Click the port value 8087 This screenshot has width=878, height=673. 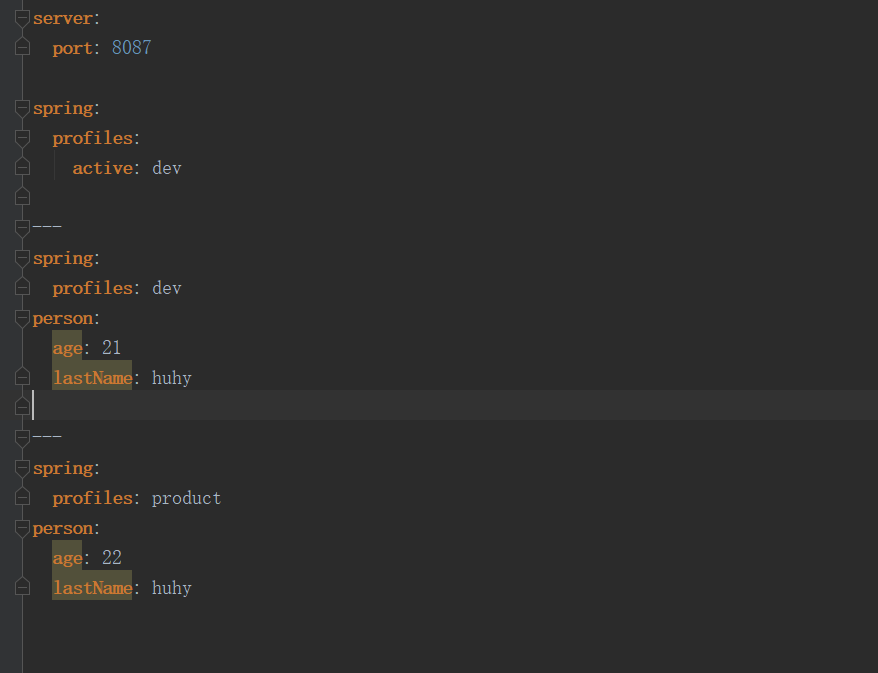[x=131, y=48]
